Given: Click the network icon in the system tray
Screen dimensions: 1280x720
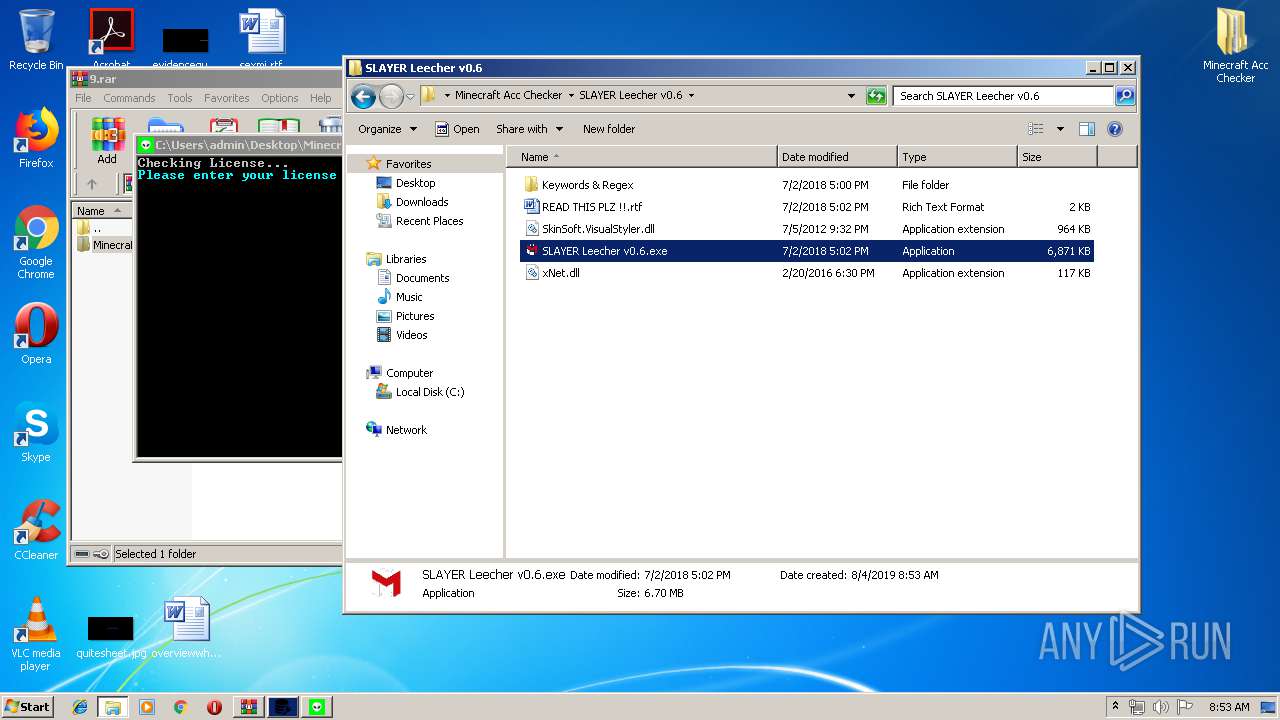Looking at the screenshot, I should coord(1137,707).
